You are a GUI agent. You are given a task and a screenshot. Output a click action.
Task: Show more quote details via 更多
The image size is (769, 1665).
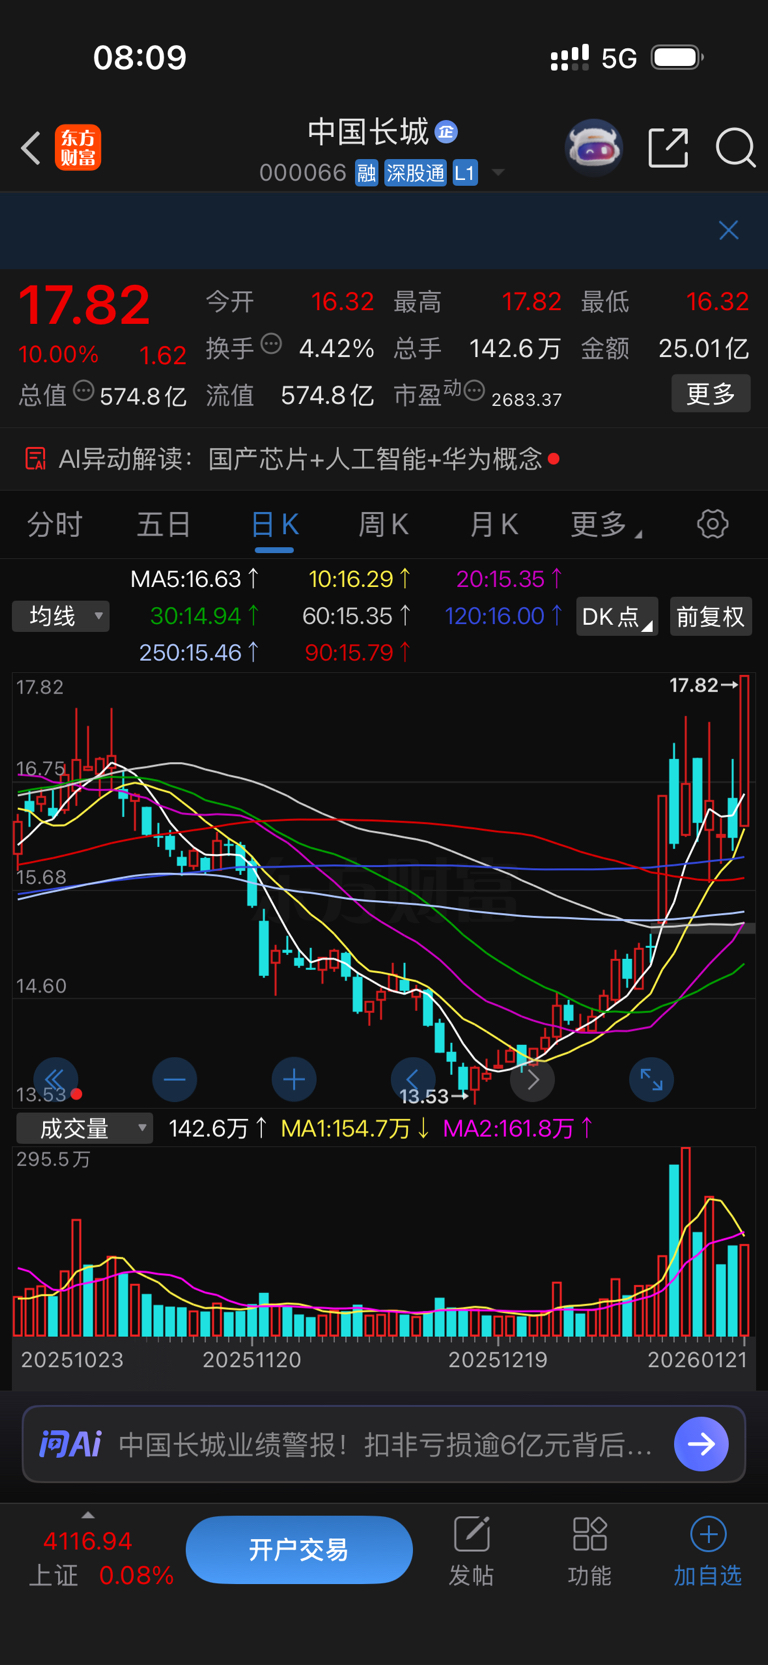[x=711, y=394]
